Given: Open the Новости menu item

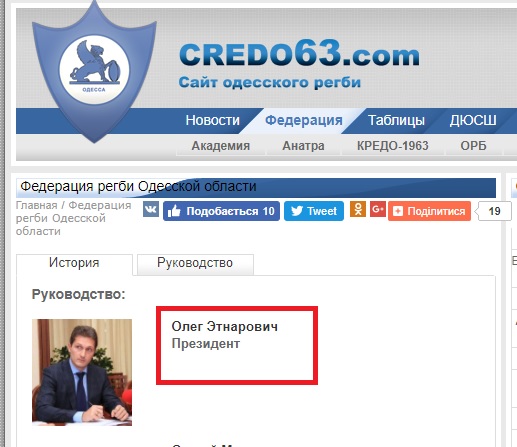Looking at the screenshot, I should pos(213,120).
